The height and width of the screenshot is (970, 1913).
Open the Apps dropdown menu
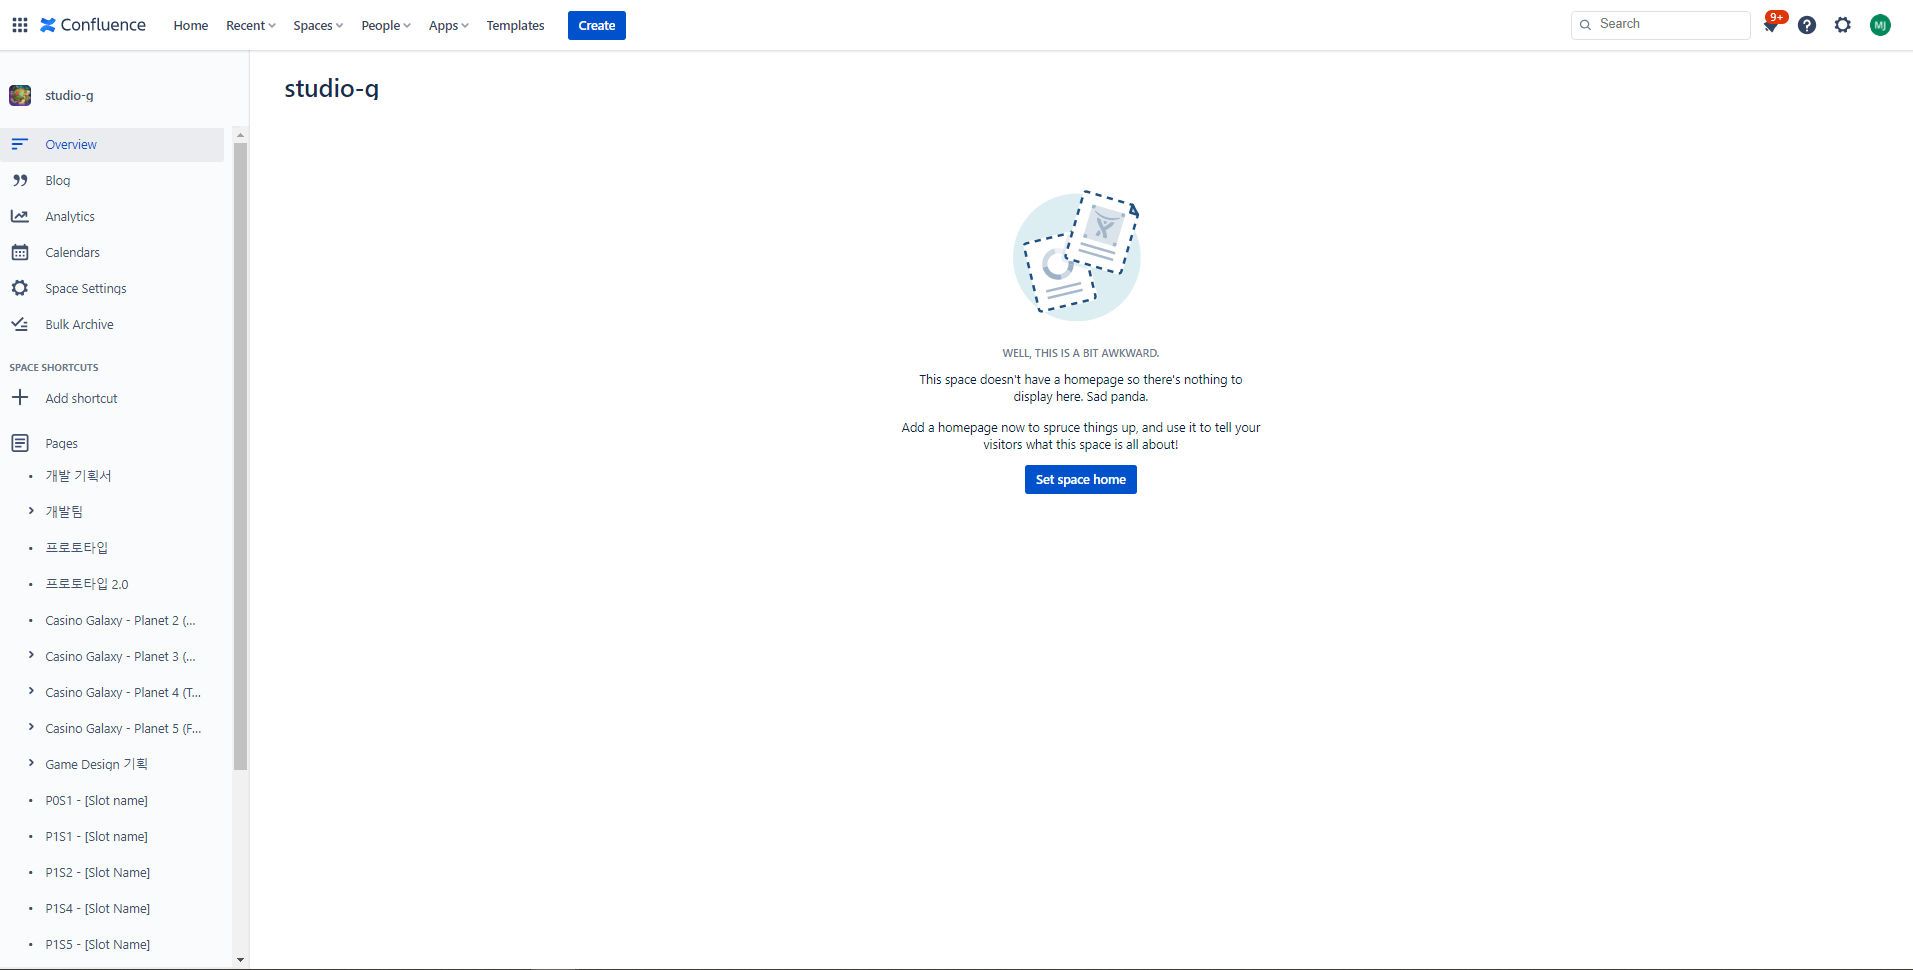(x=448, y=25)
